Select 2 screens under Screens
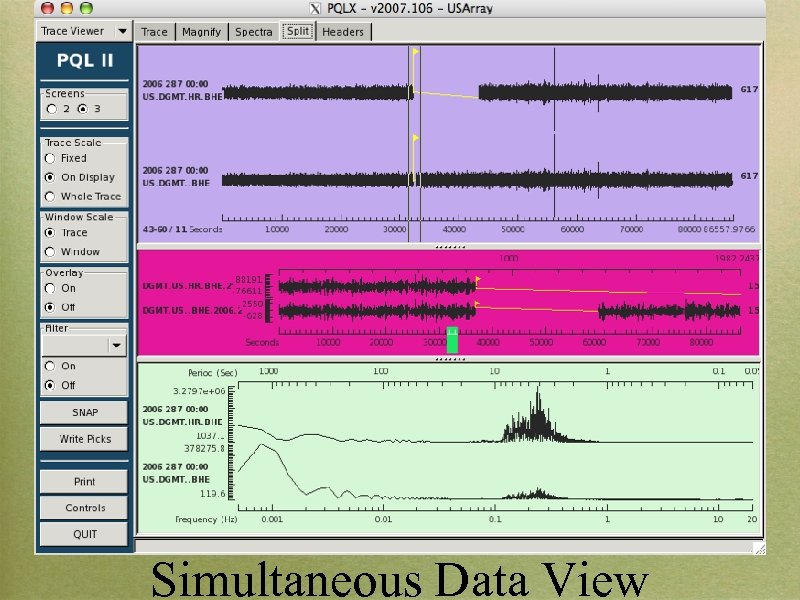Image resolution: width=800 pixels, height=600 pixels. (54, 108)
